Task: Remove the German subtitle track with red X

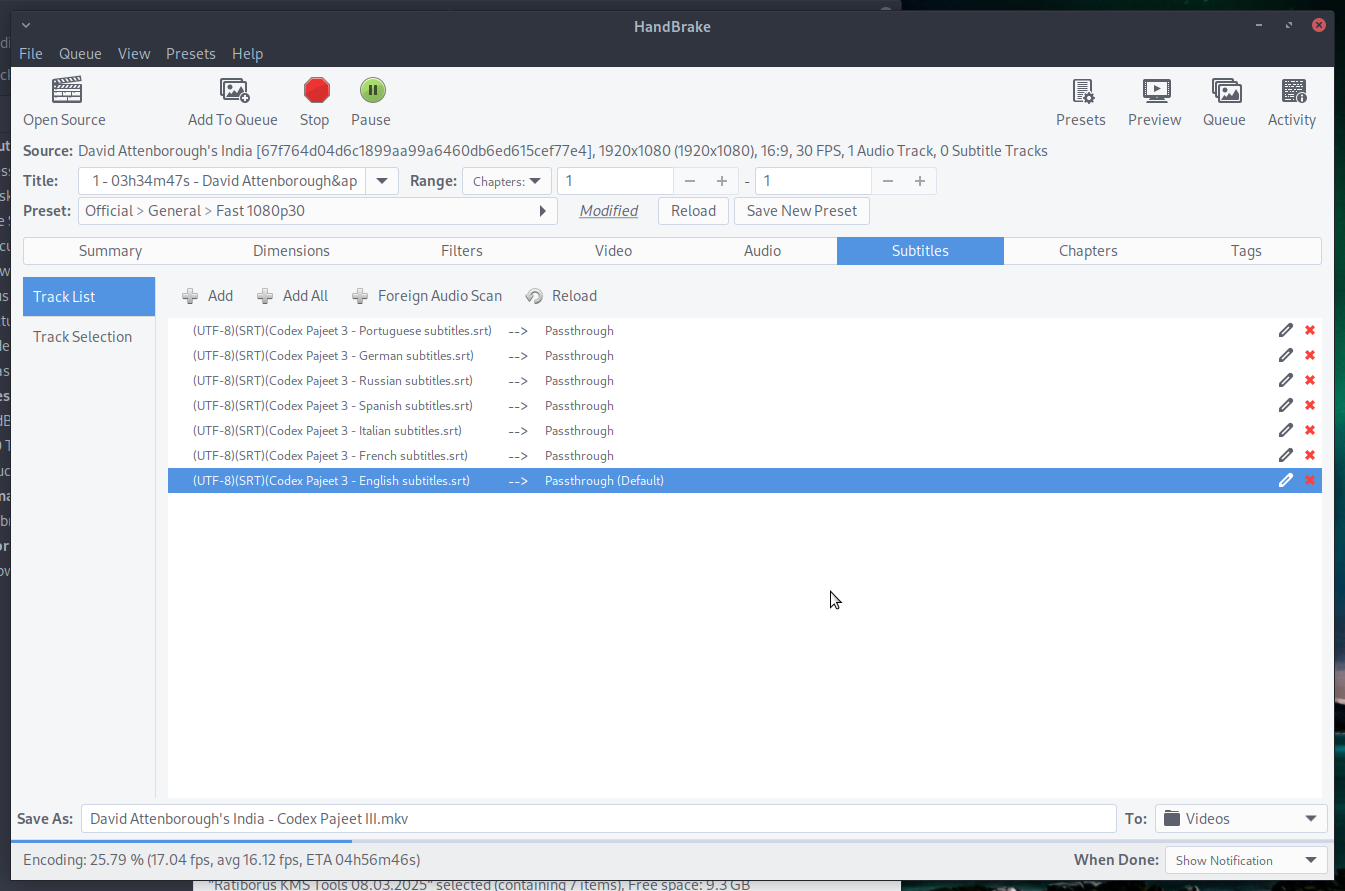Action: (1310, 355)
